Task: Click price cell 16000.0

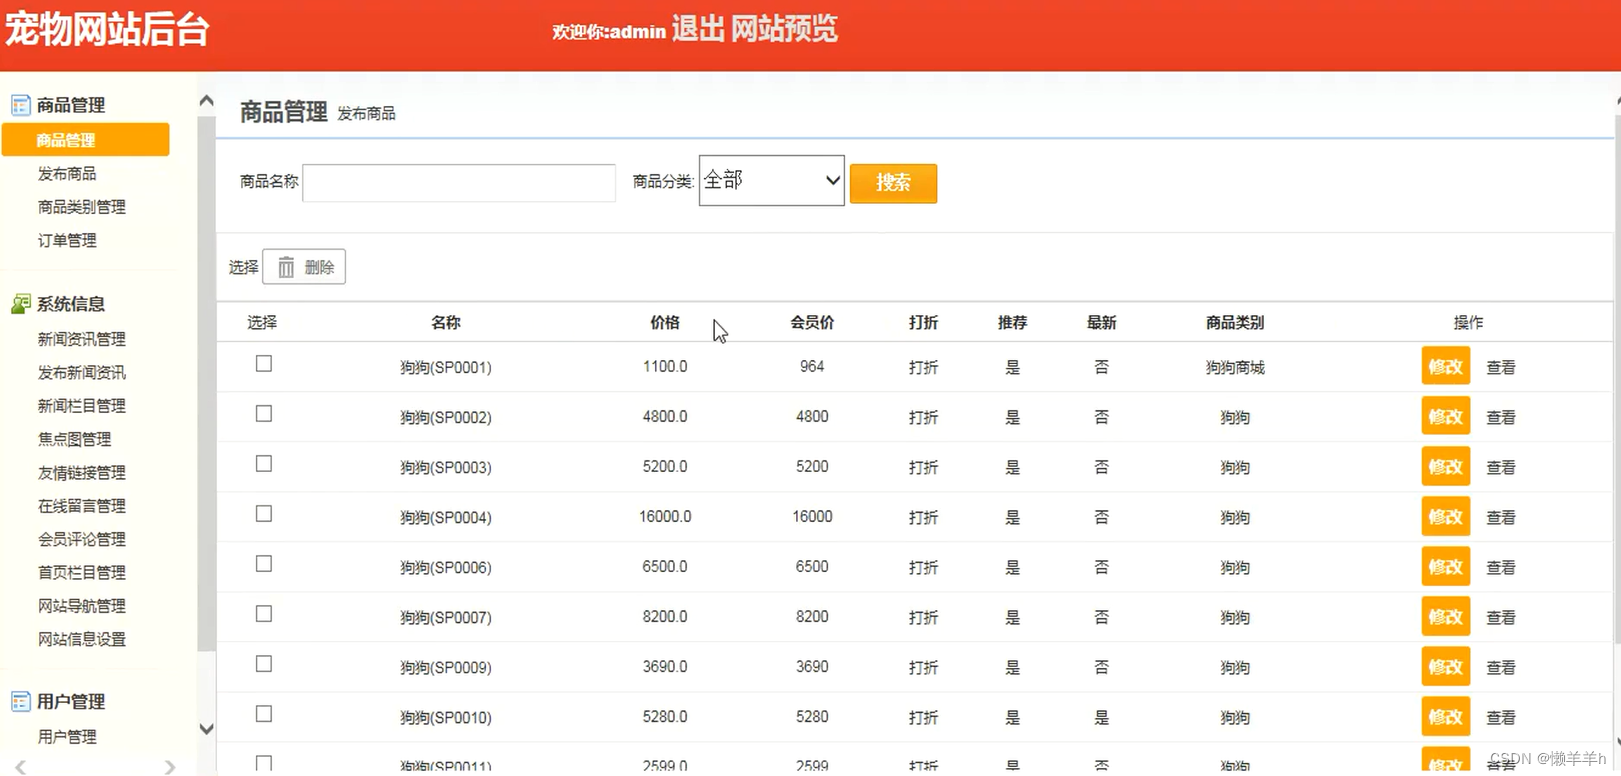Action: (665, 517)
